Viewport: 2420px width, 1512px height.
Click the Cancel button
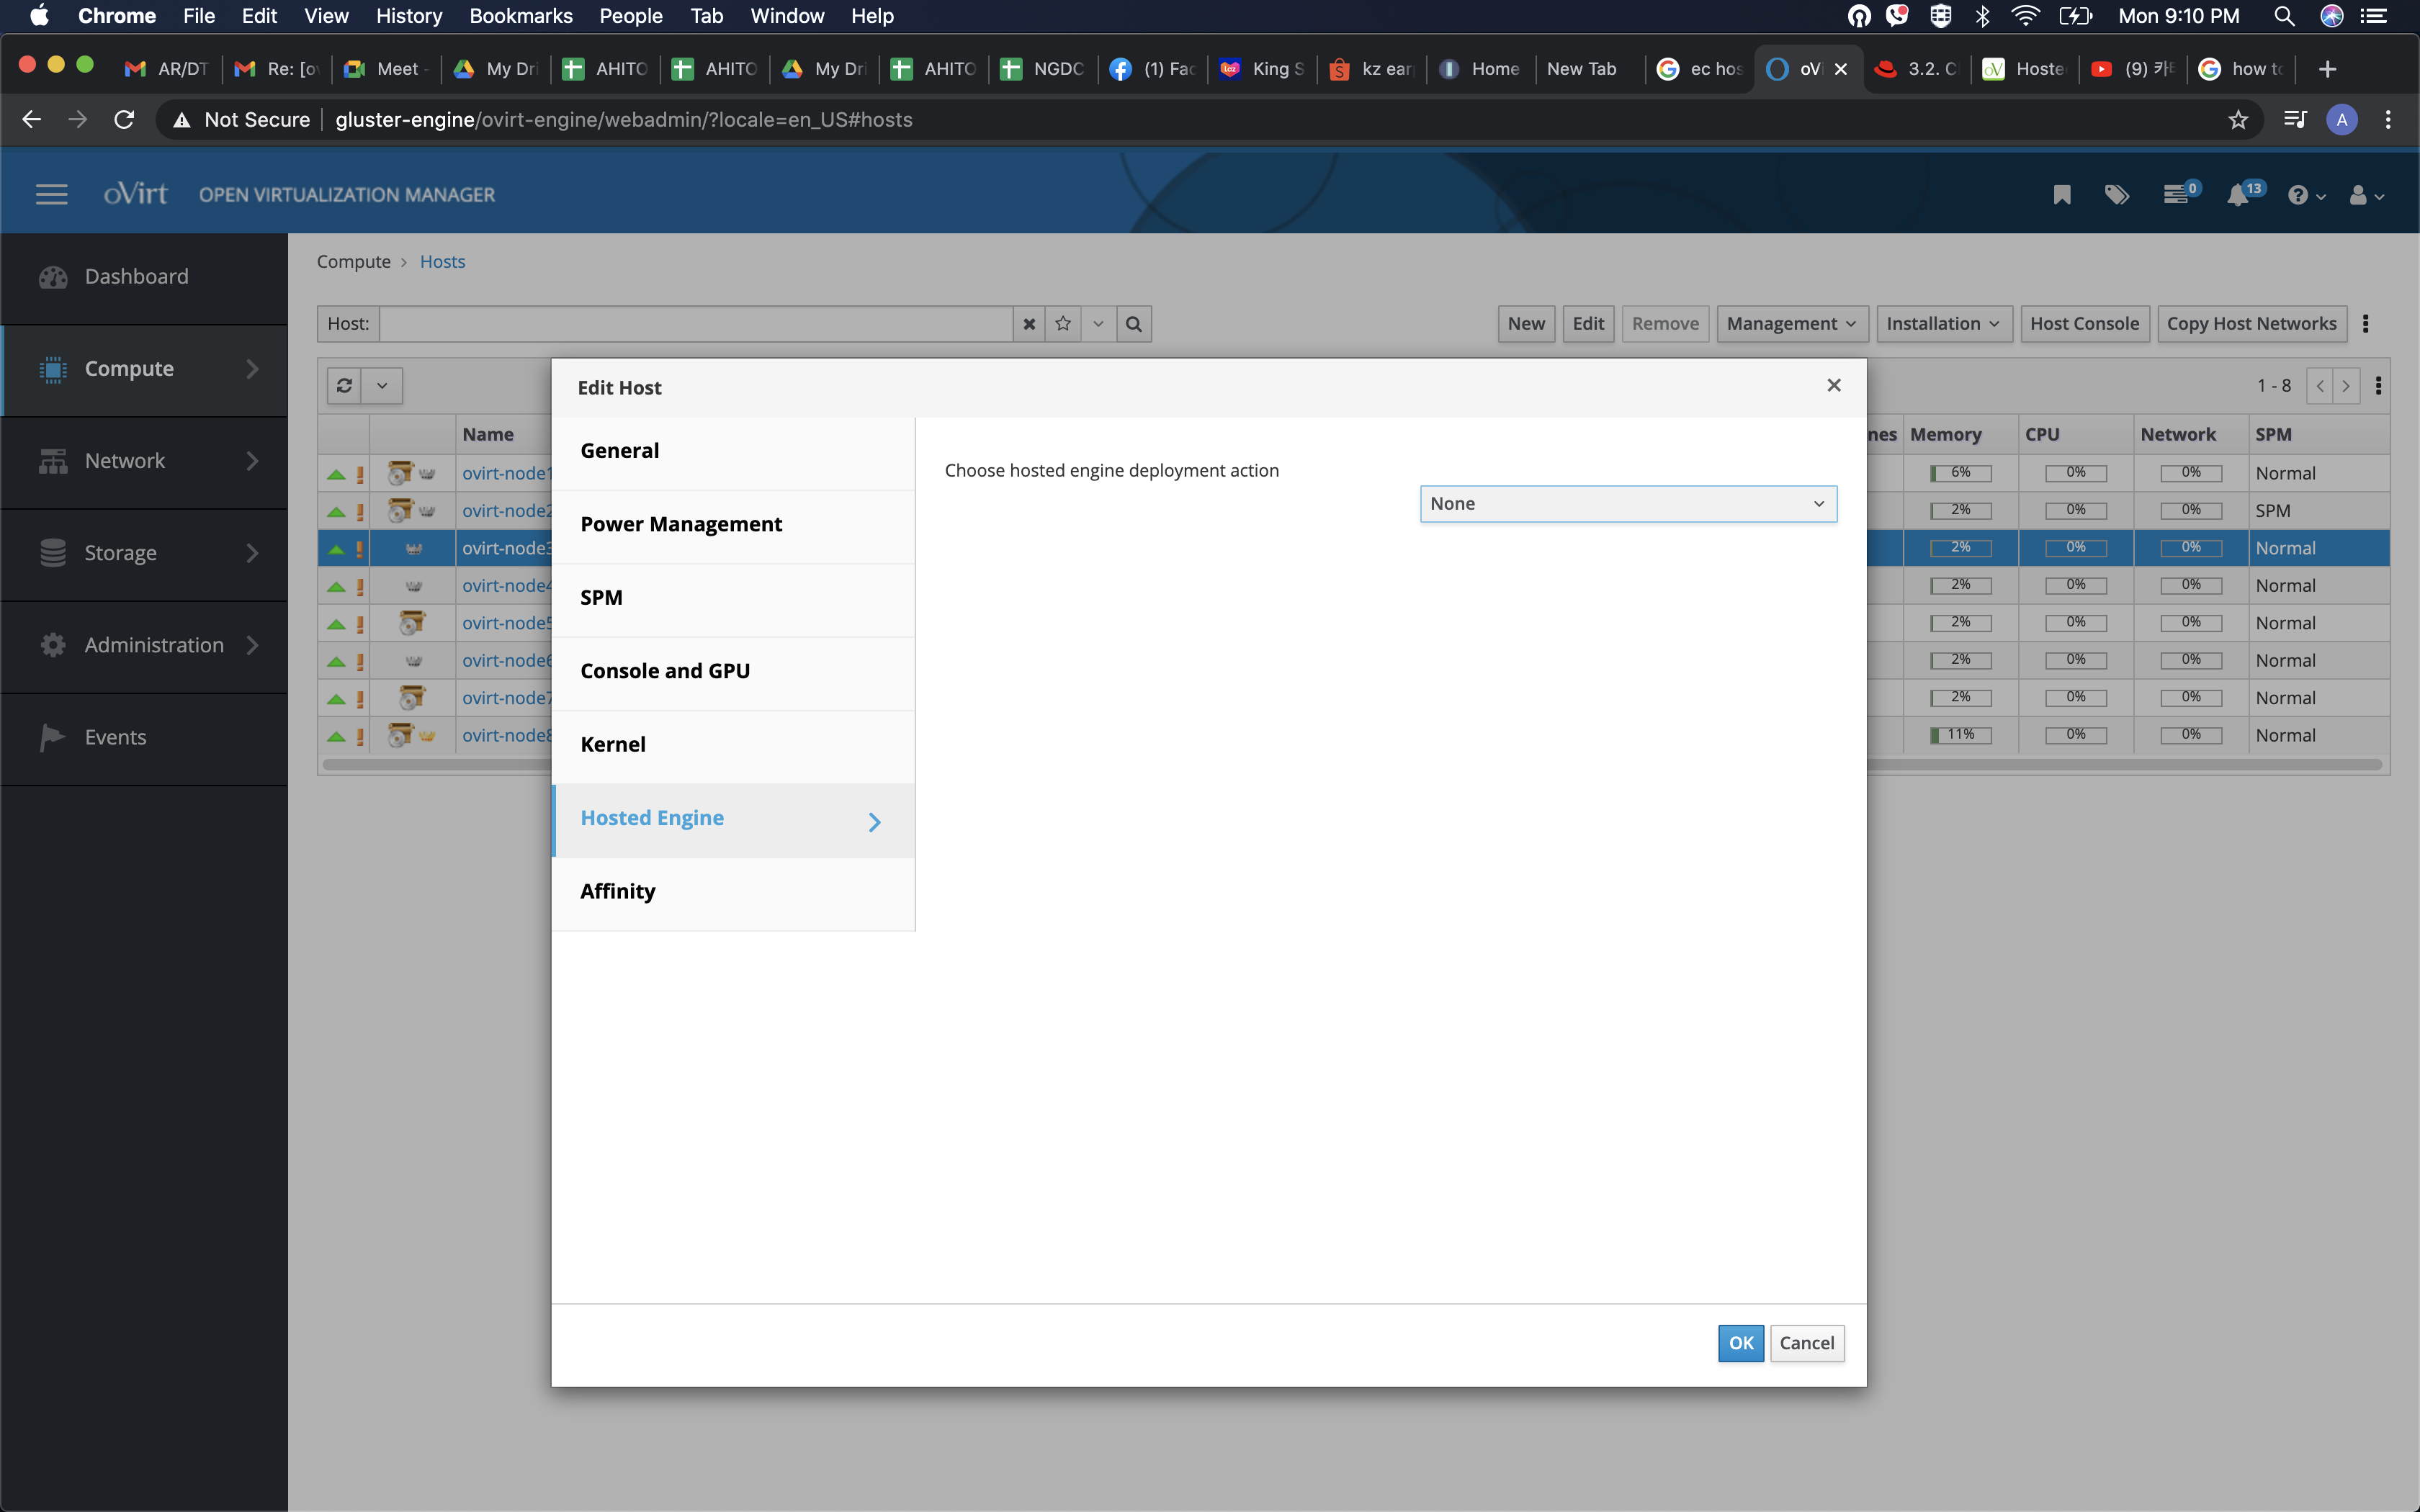click(x=1806, y=1343)
